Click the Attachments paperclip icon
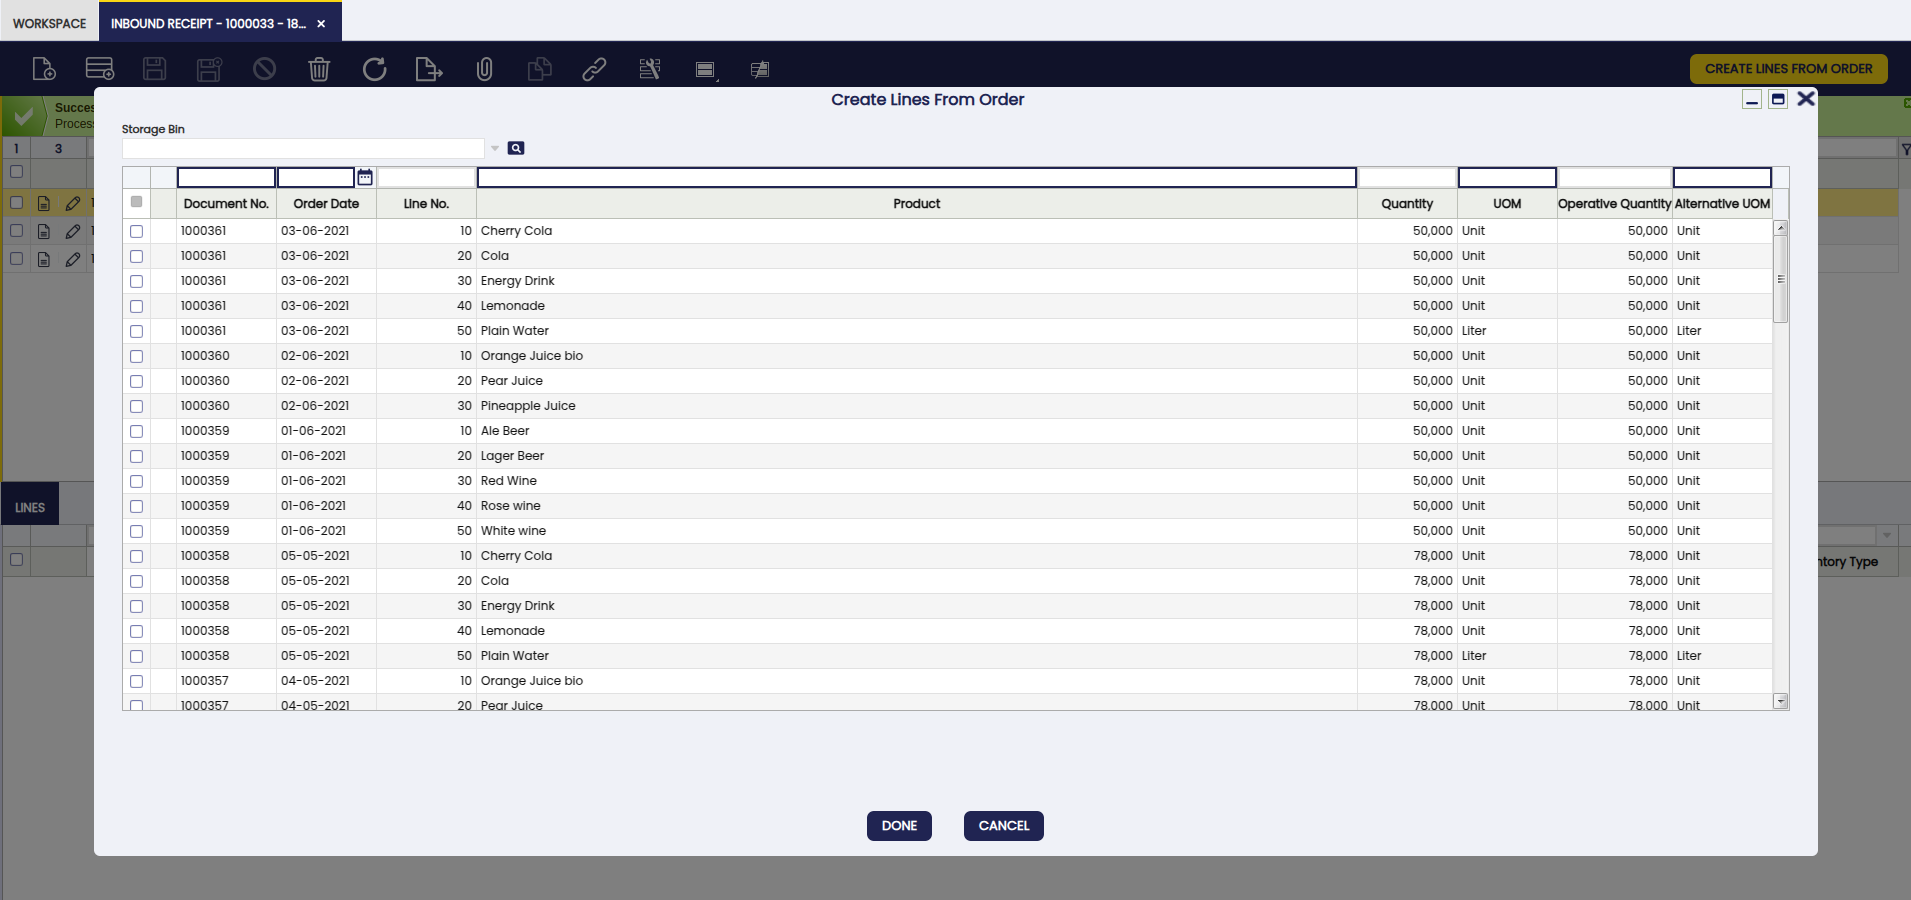1911x900 pixels. point(484,69)
